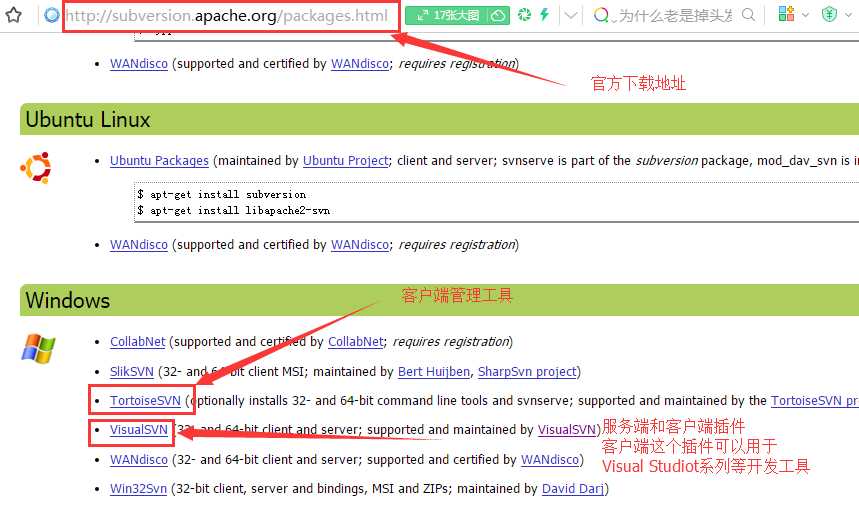859x518 pixels.
Task: Open the 'maintained by VisualSVN' link
Action: coord(566,430)
